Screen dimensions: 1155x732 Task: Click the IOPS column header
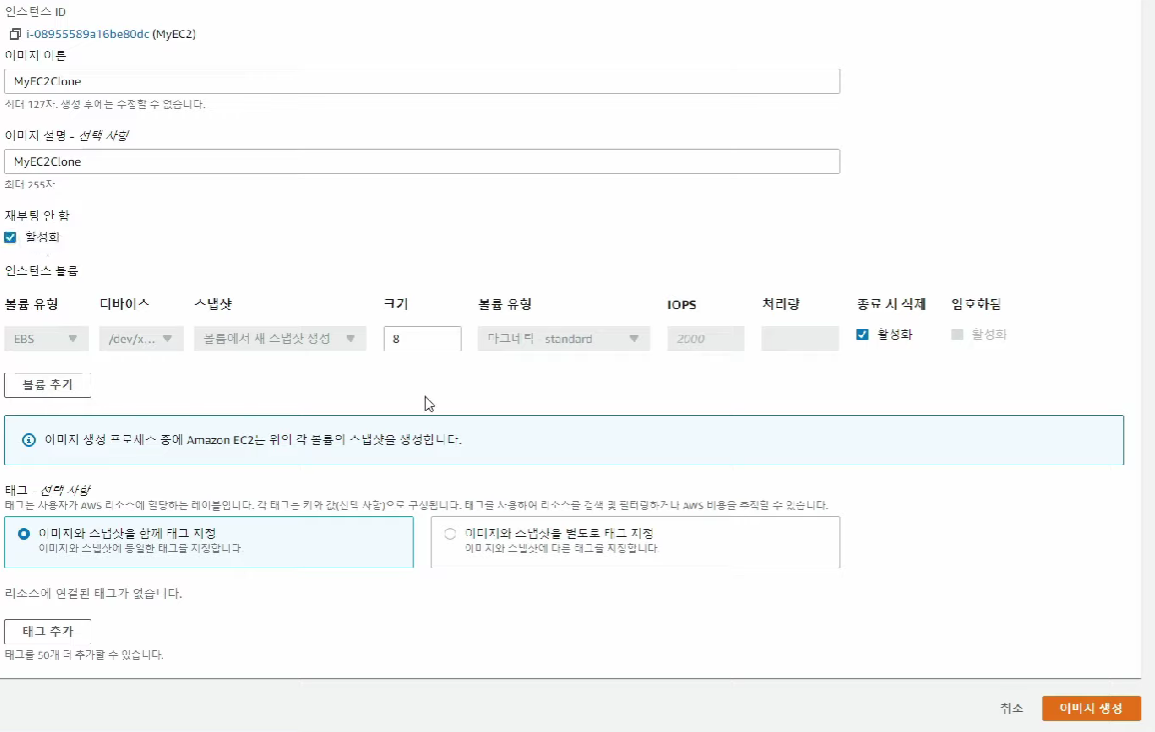[x=682, y=304]
